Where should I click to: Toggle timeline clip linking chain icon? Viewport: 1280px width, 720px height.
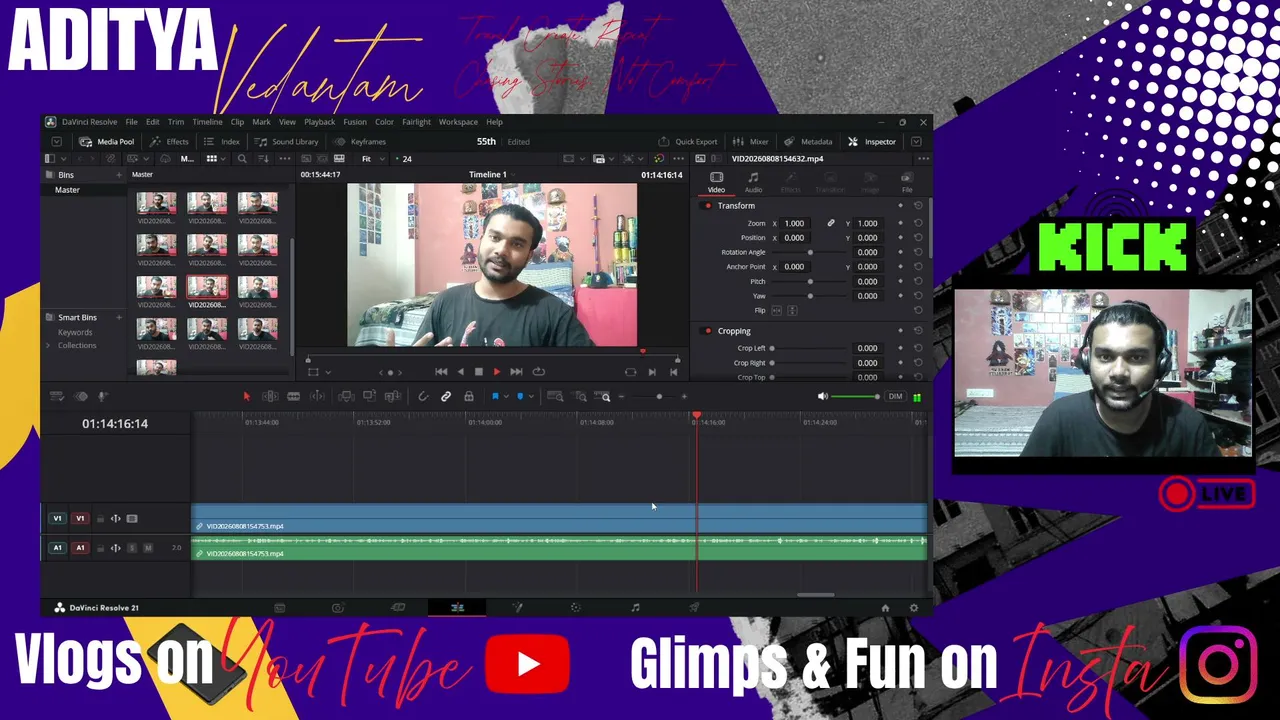(x=446, y=397)
